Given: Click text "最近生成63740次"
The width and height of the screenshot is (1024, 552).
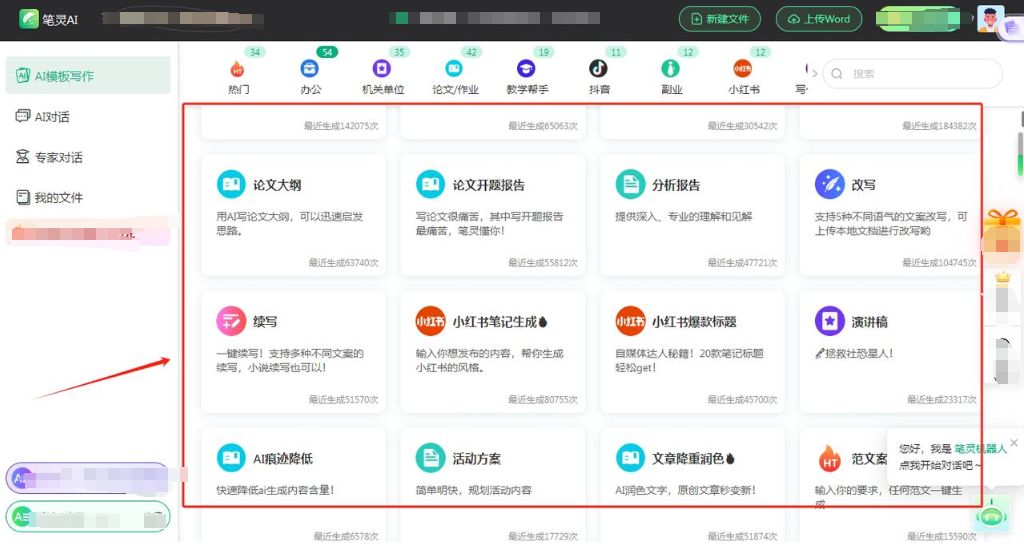Looking at the screenshot, I should 344,263.
